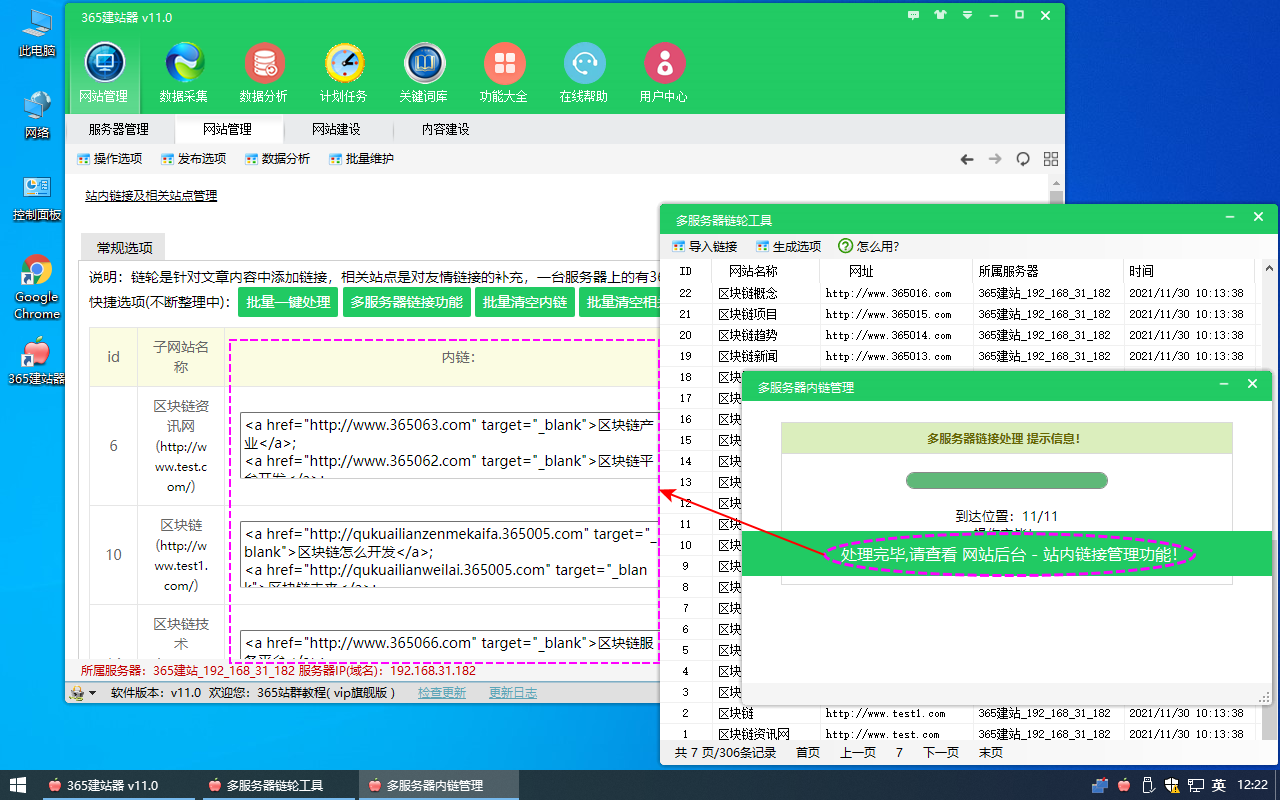Open the 用户中心 module icon
Screen dimensions: 1280x800
[664, 73]
